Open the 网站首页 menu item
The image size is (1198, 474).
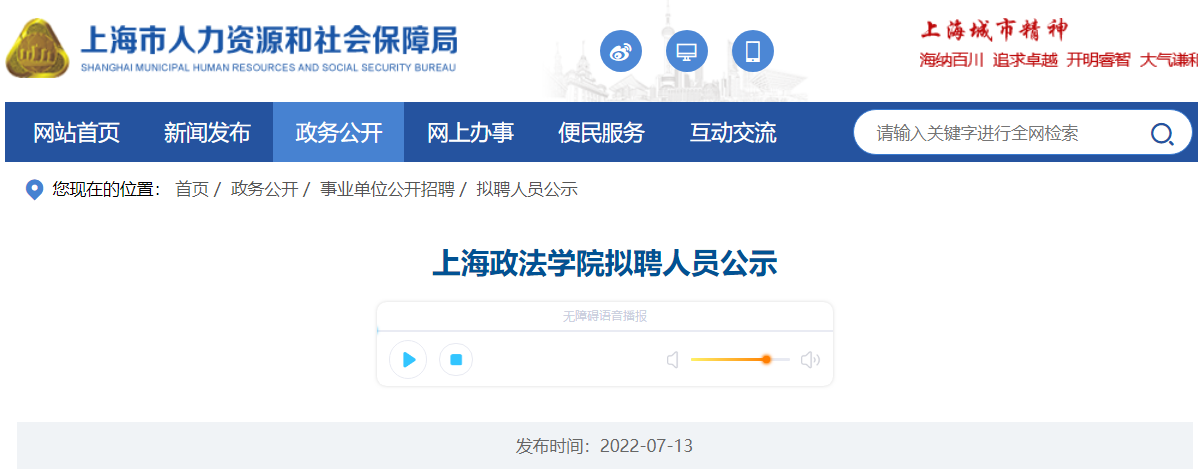76,133
